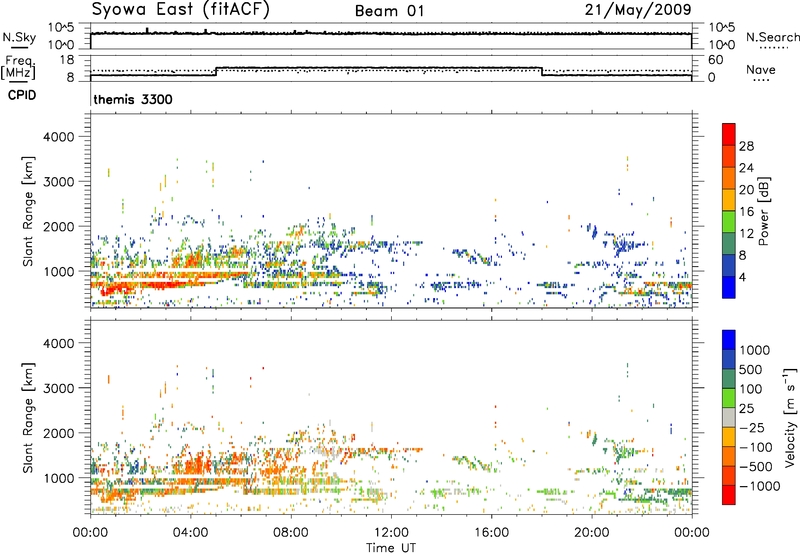Click the "16" tick on Power colorbar

(x=746, y=212)
